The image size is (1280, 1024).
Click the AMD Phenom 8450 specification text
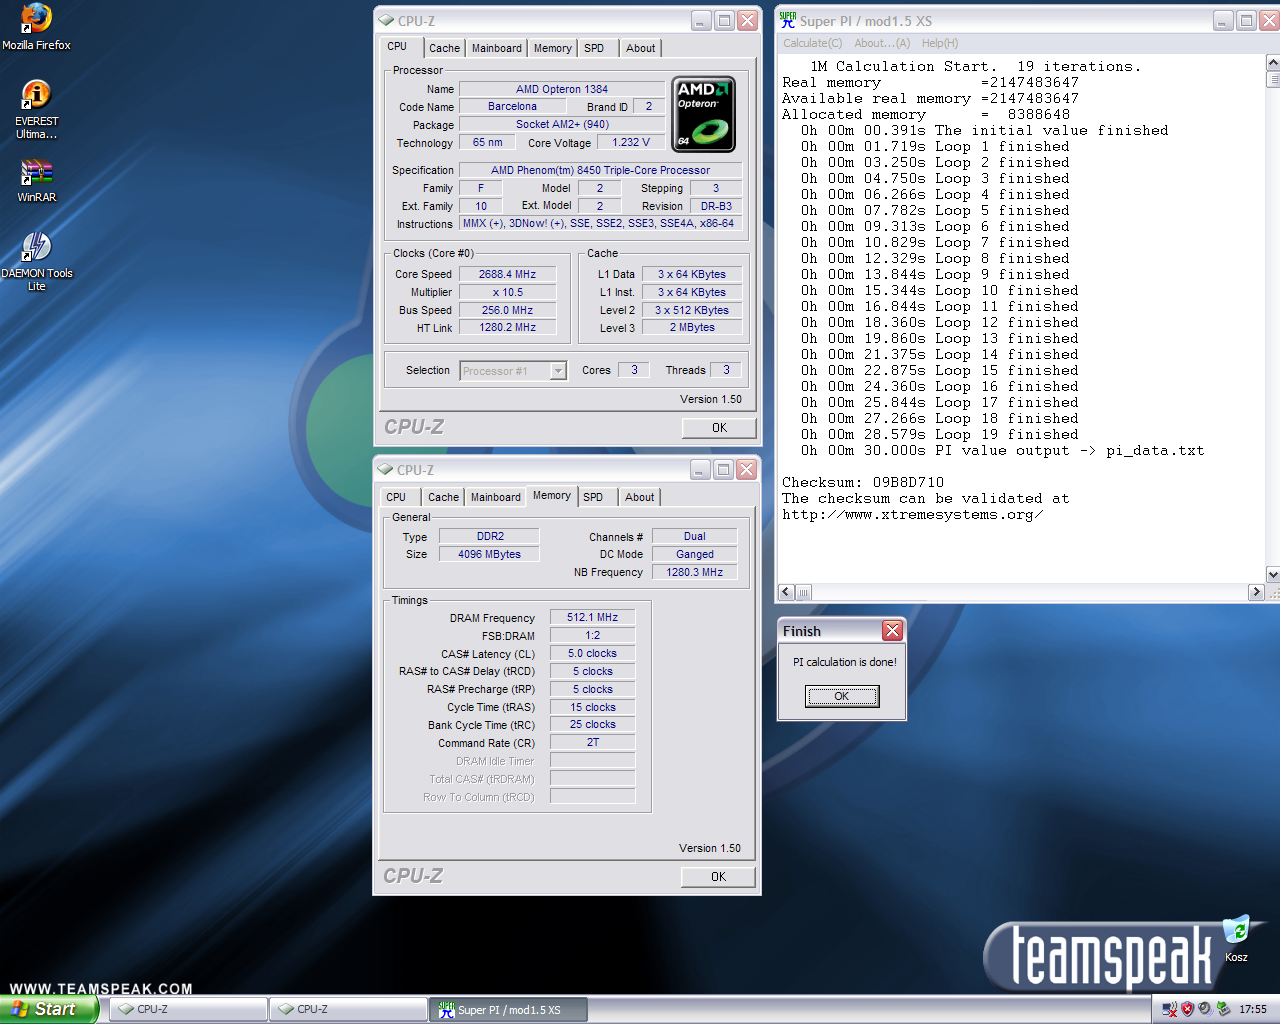tap(600, 170)
